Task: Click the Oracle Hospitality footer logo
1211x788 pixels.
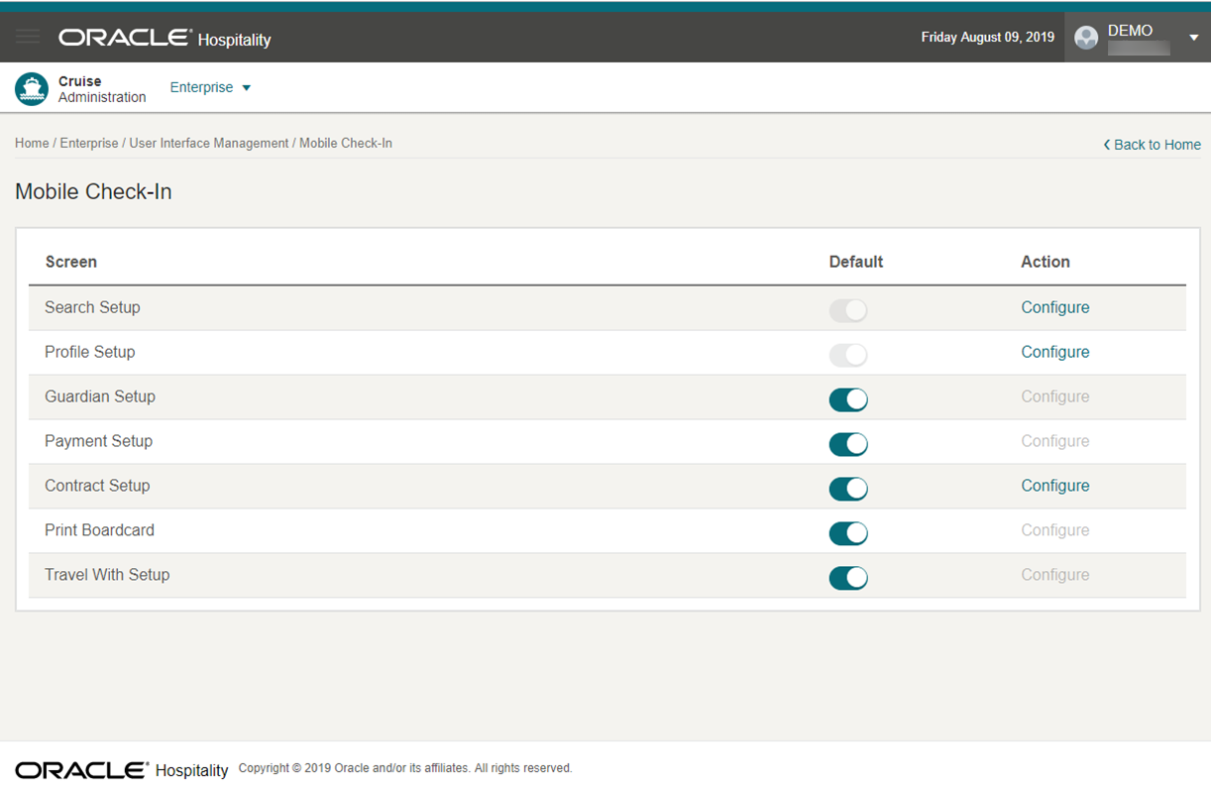Action: [122, 769]
